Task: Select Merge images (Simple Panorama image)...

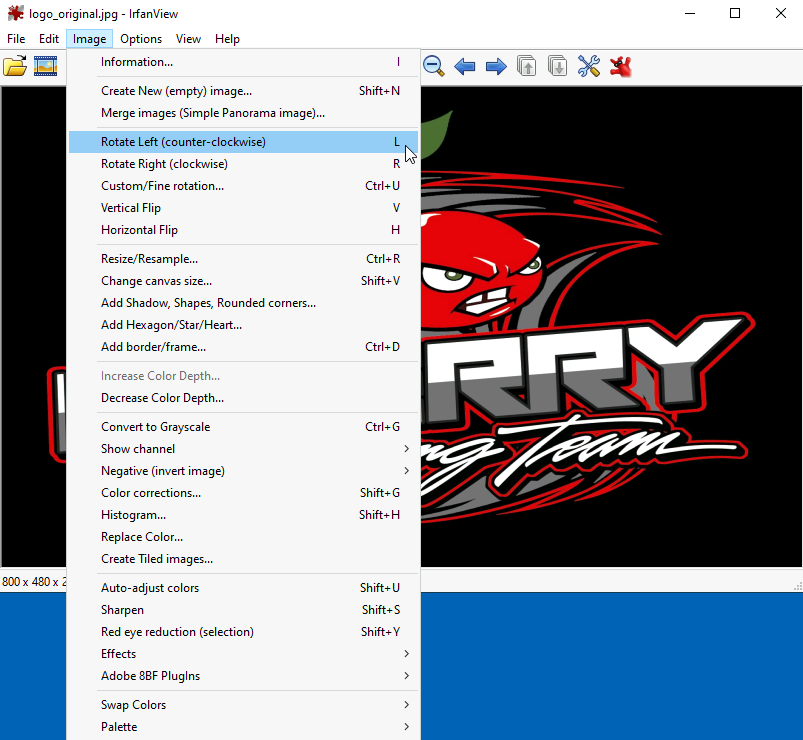Action: (243, 113)
